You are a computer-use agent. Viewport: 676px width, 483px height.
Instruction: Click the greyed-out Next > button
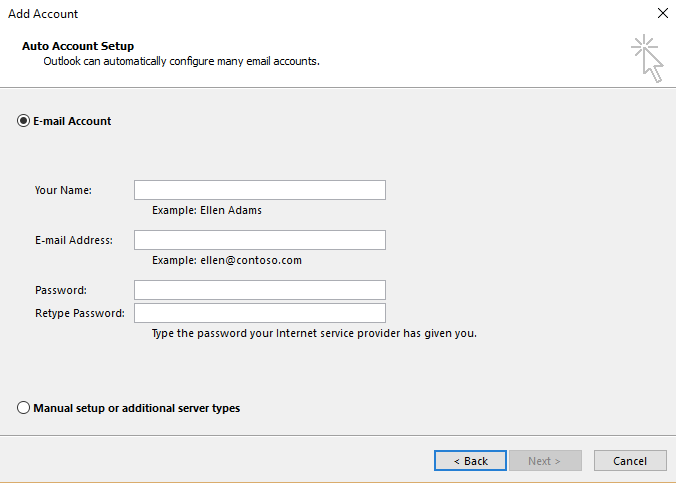click(545, 461)
